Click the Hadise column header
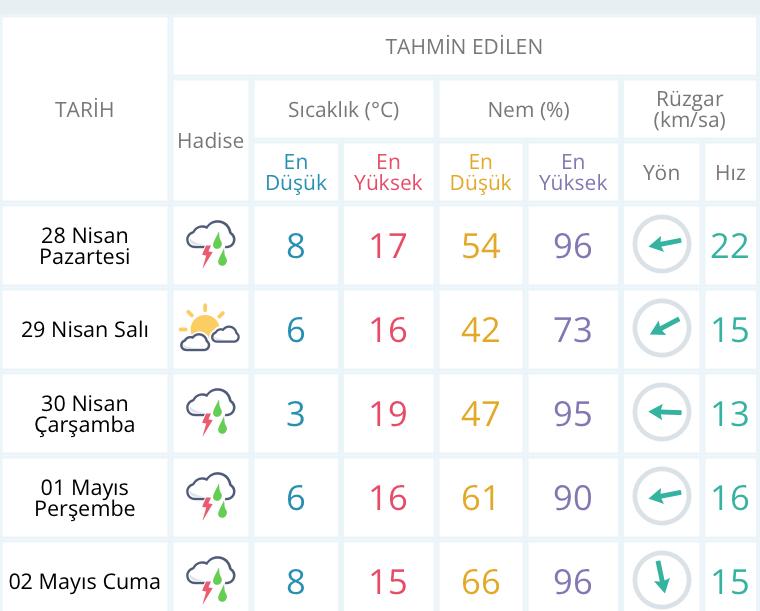The image size is (760, 611). (210, 141)
